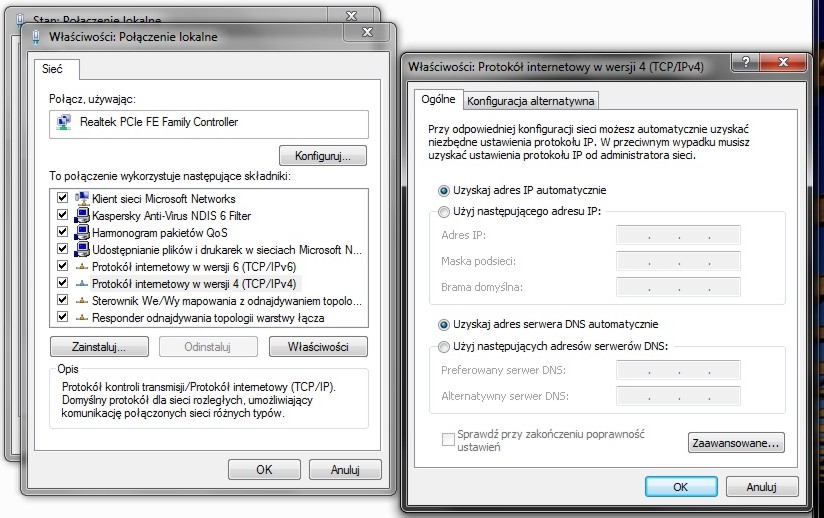This screenshot has height=518, width=824.
Task: Close the Stan: Połączenie lokalne window behind
Action: pyautogui.click(x=352, y=15)
